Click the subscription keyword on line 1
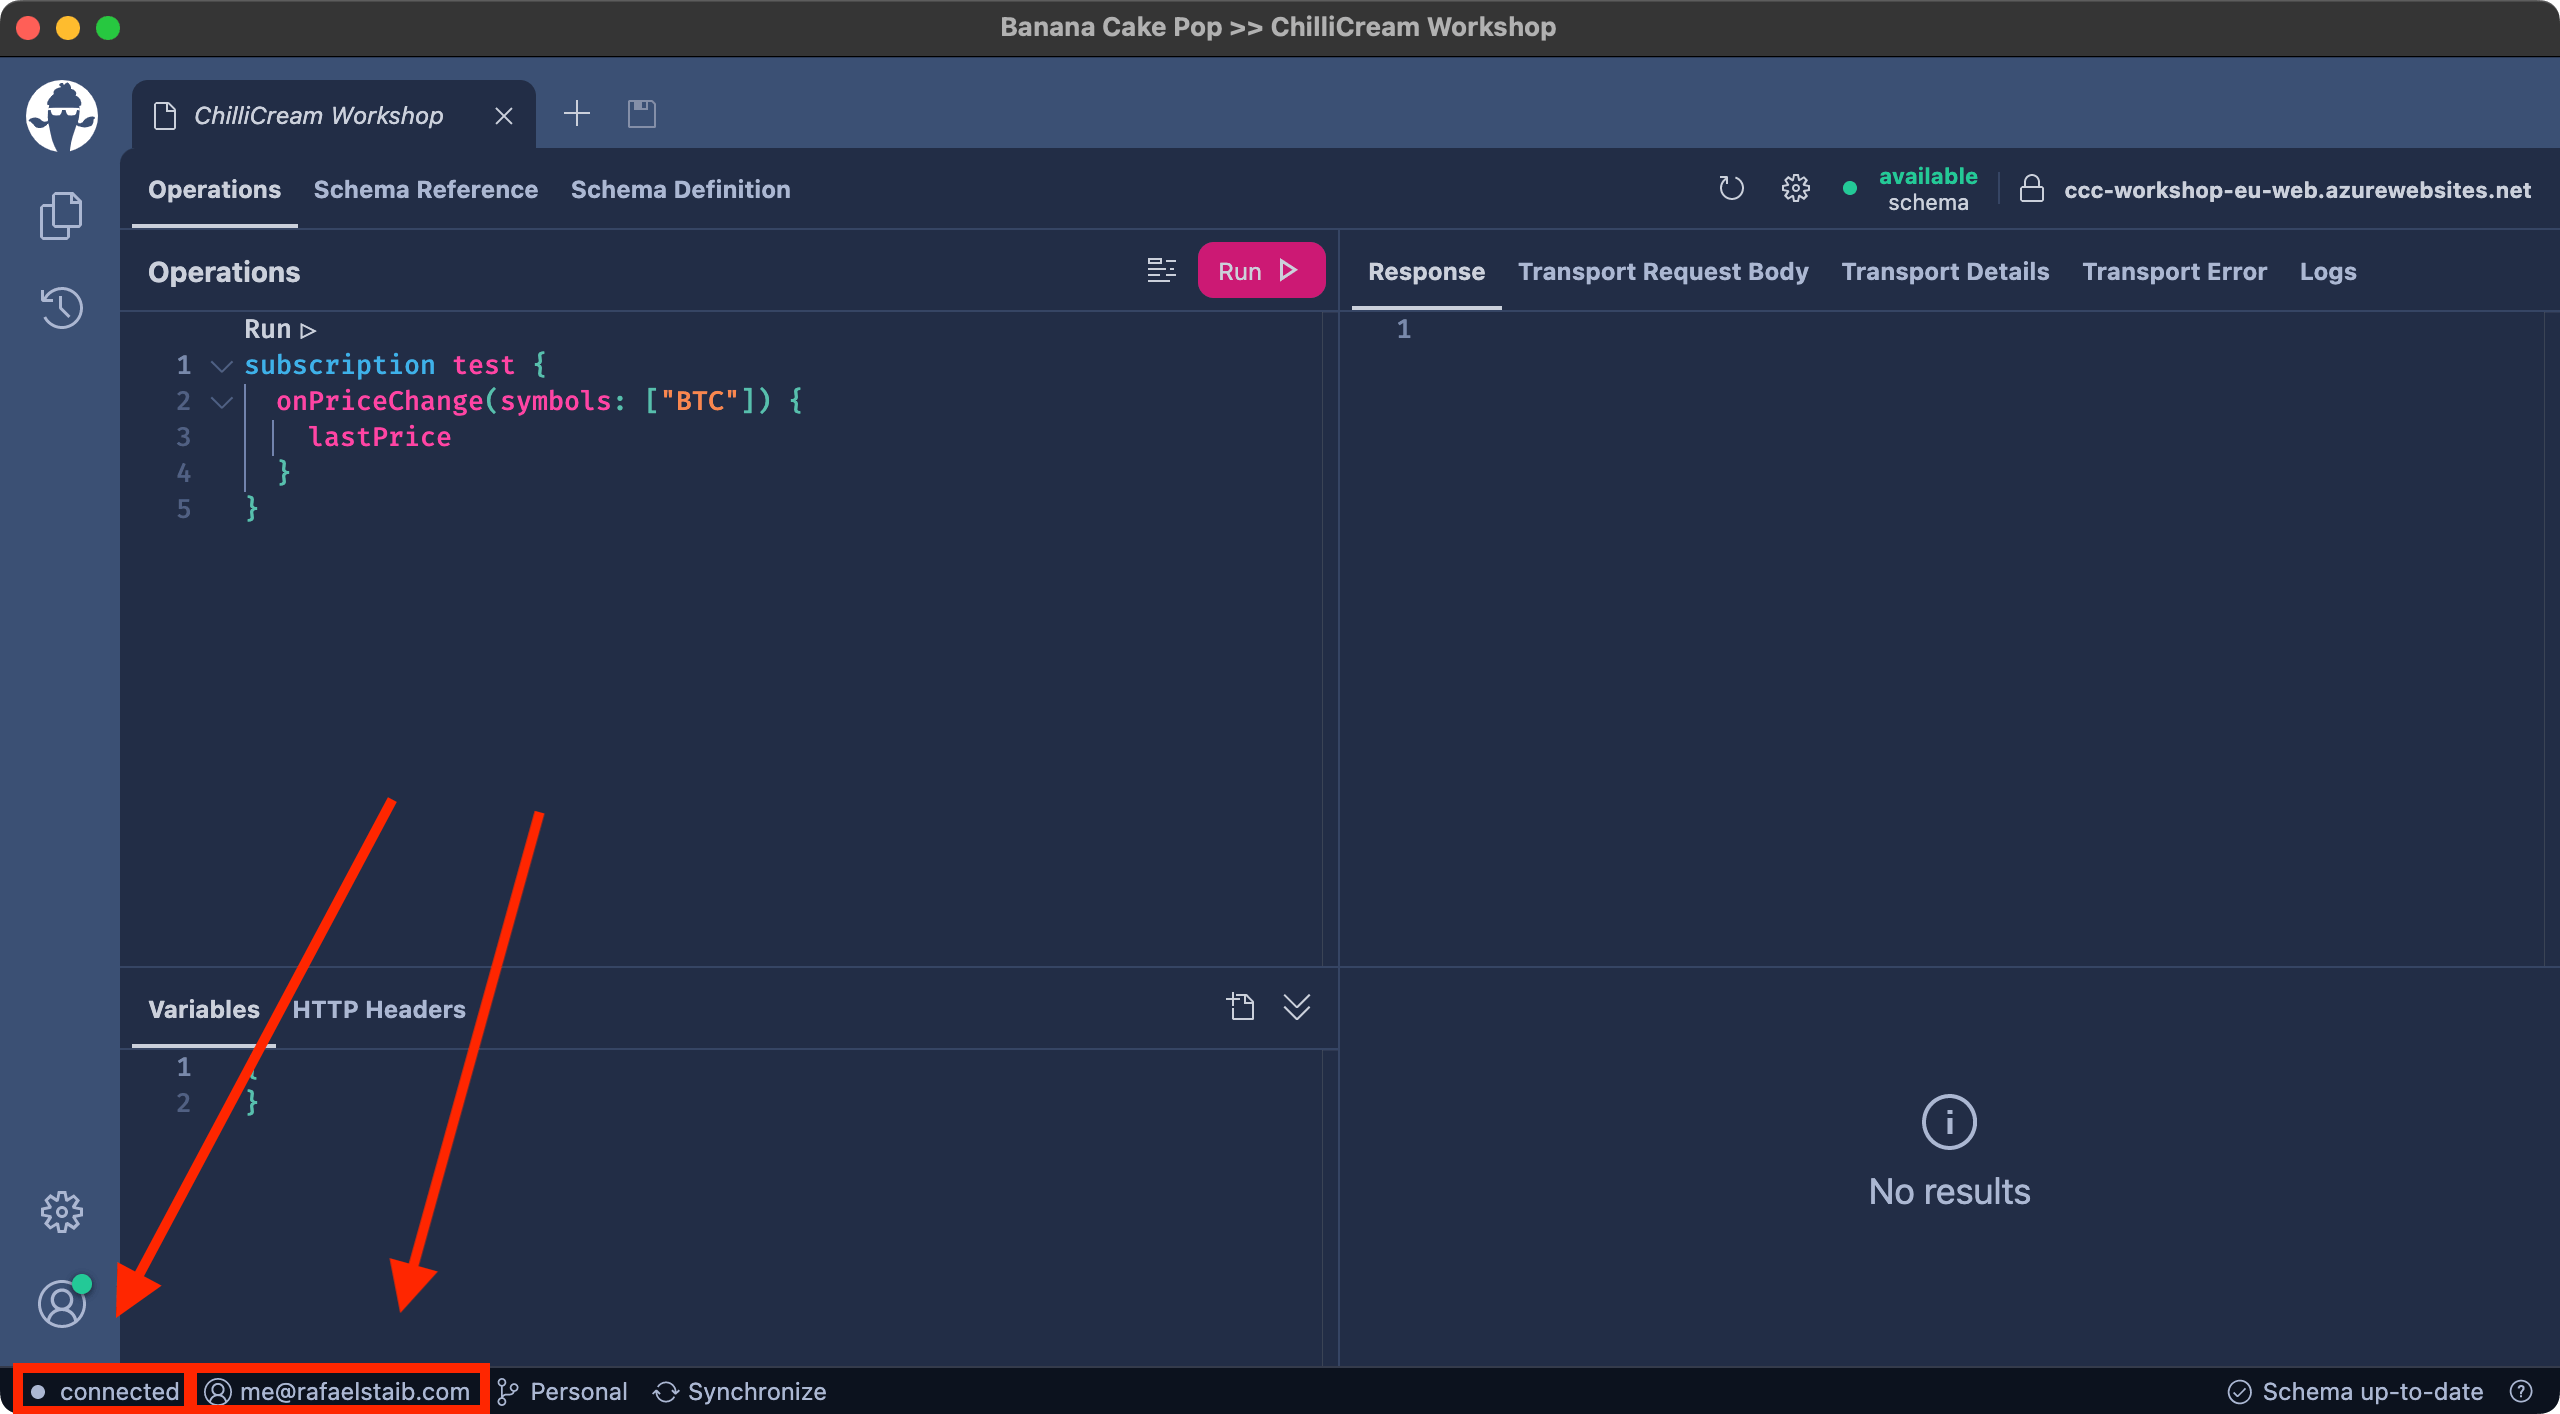The height and width of the screenshot is (1414, 2560). (339, 365)
